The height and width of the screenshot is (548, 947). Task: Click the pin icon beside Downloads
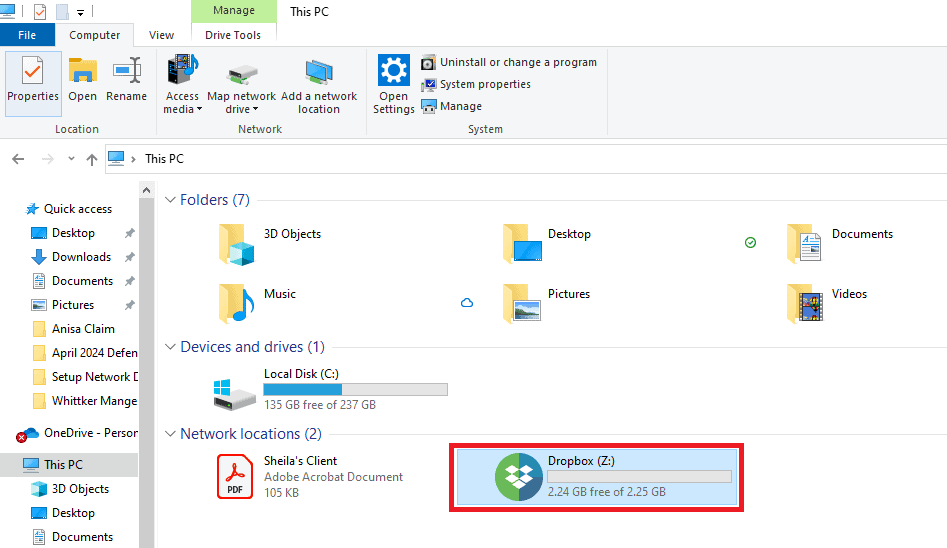click(129, 257)
